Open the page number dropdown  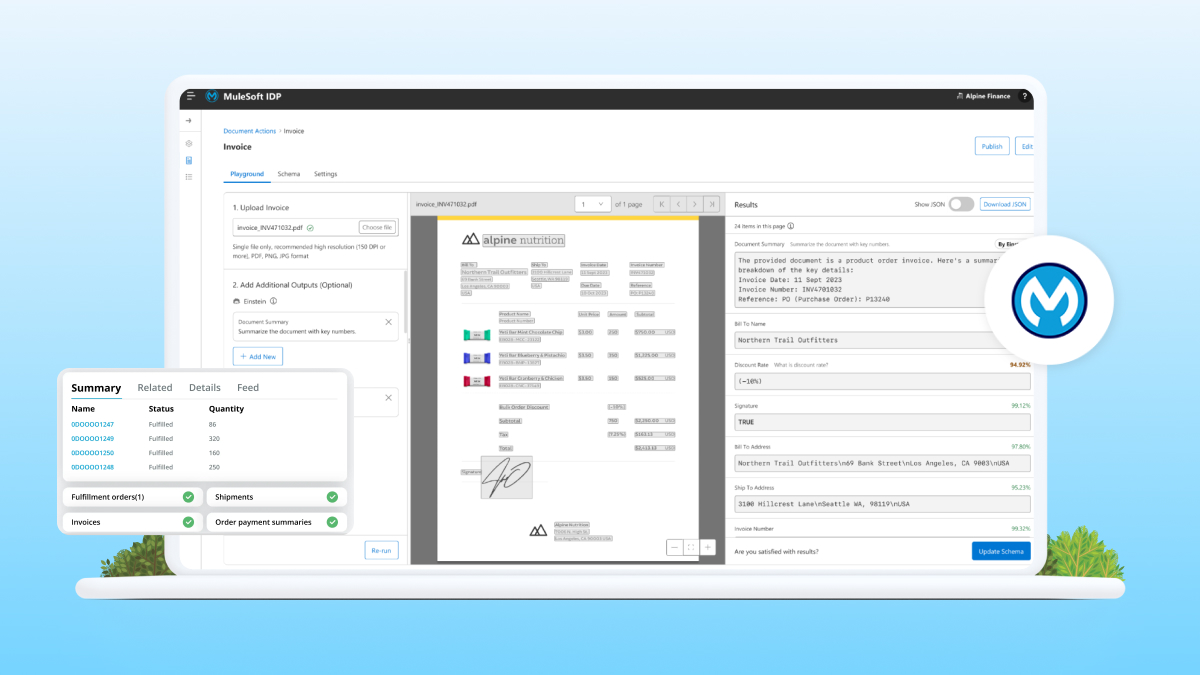click(x=593, y=204)
